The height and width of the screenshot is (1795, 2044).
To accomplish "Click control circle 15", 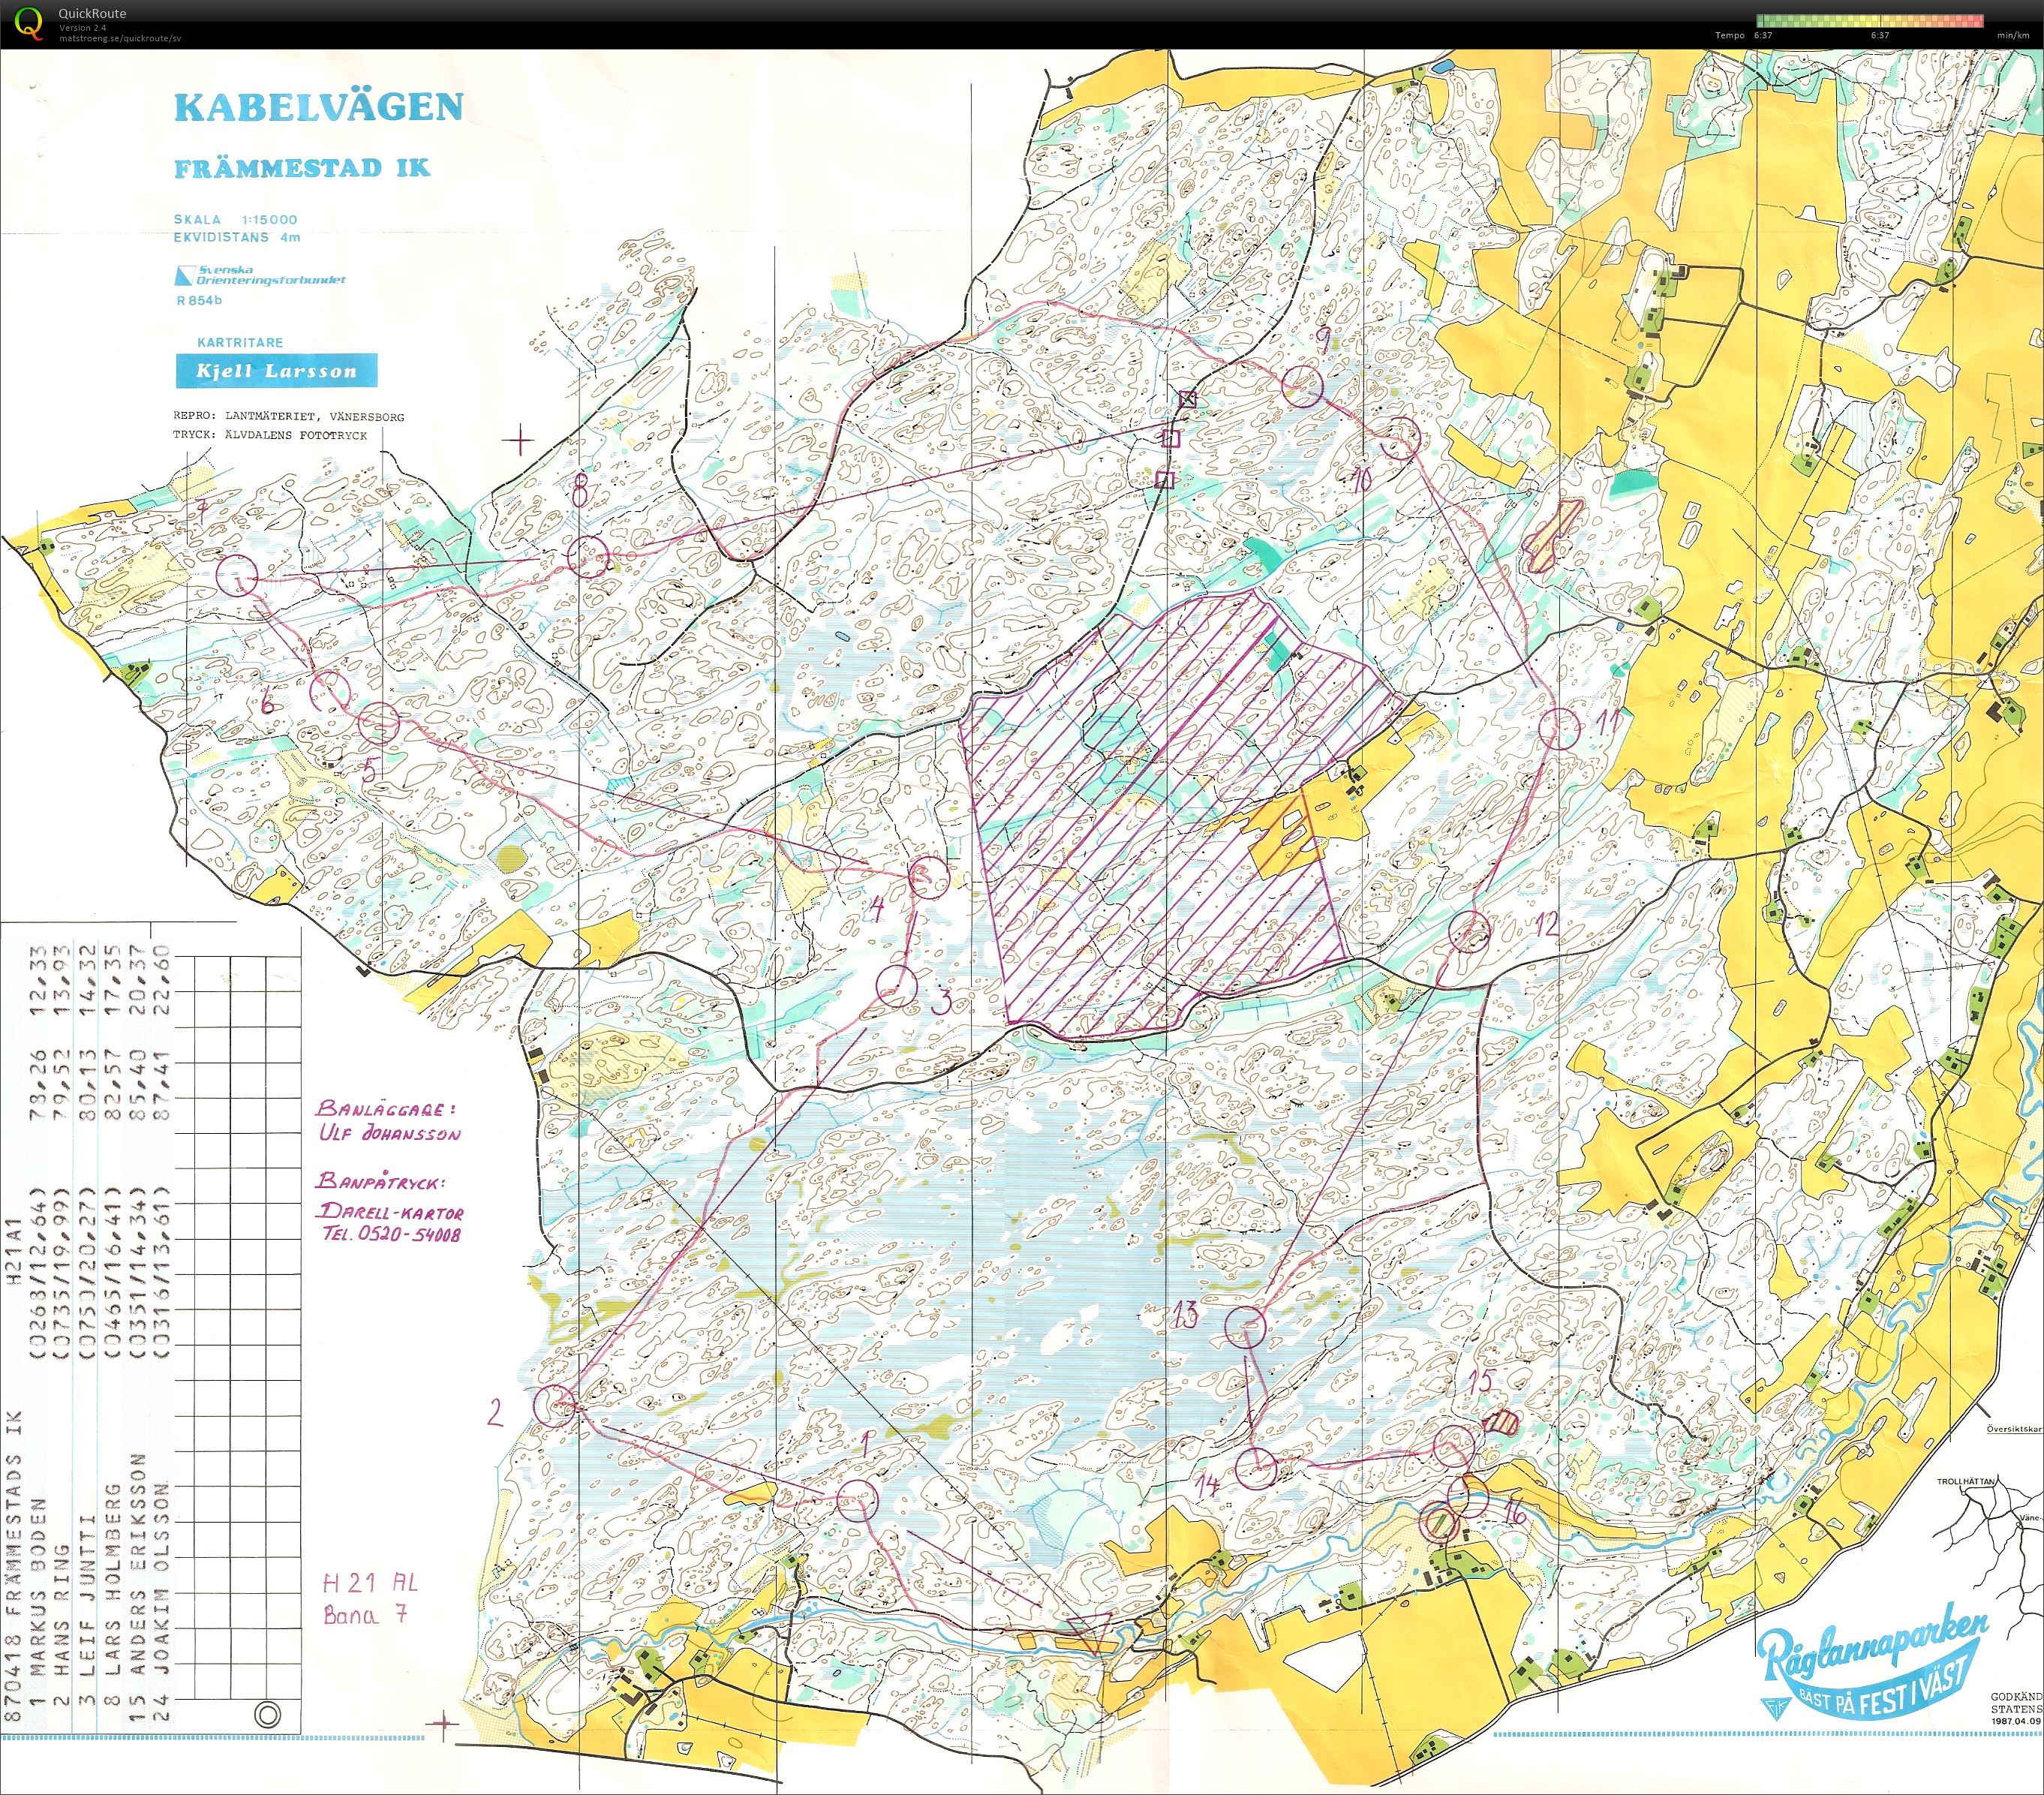I will [1453, 1446].
